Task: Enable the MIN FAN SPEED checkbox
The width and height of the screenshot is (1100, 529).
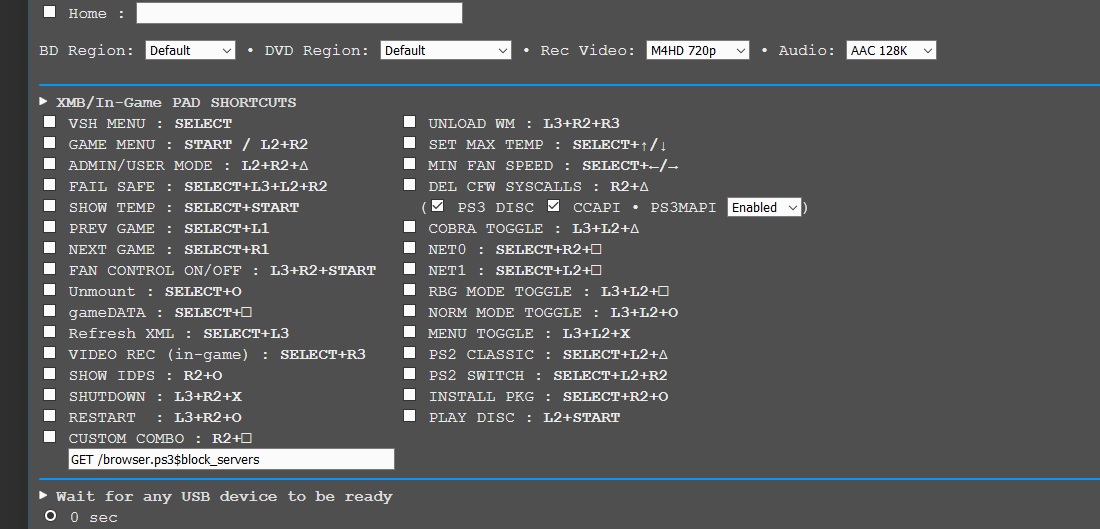Action: coord(410,164)
